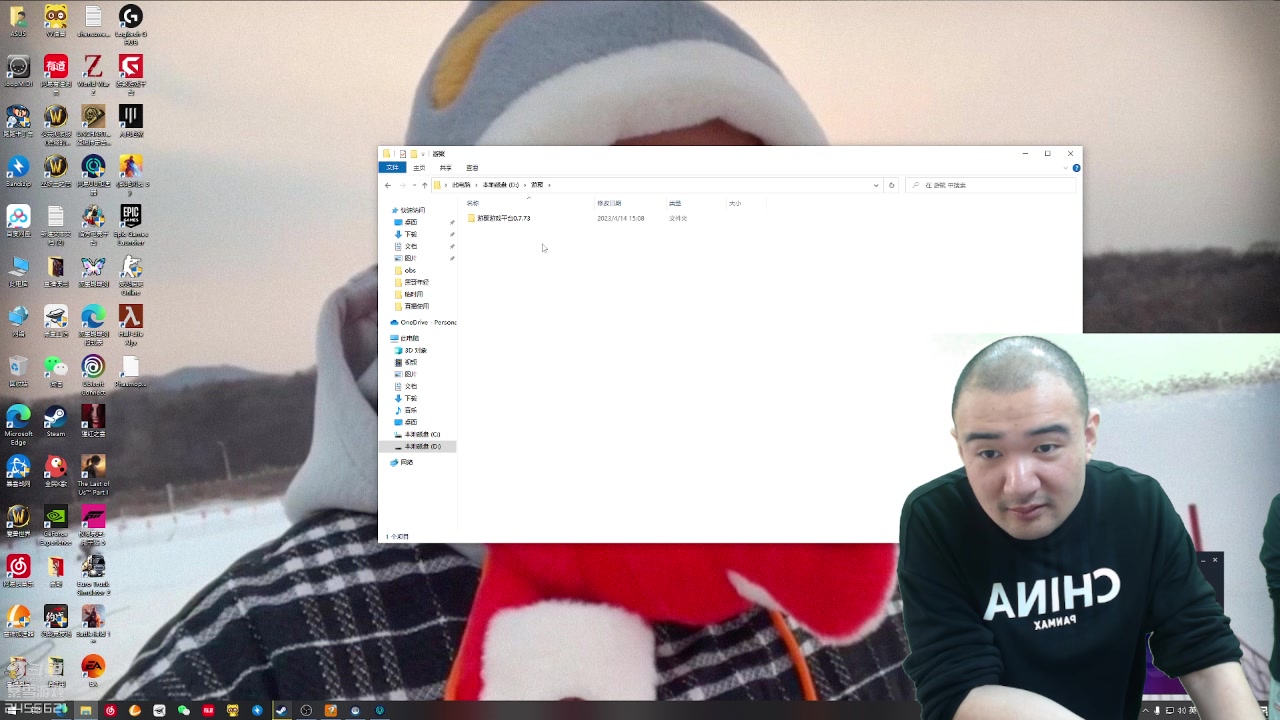
Task: Select the Recycle Bin desktop icon
Action: pyautogui.click(x=18, y=371)
